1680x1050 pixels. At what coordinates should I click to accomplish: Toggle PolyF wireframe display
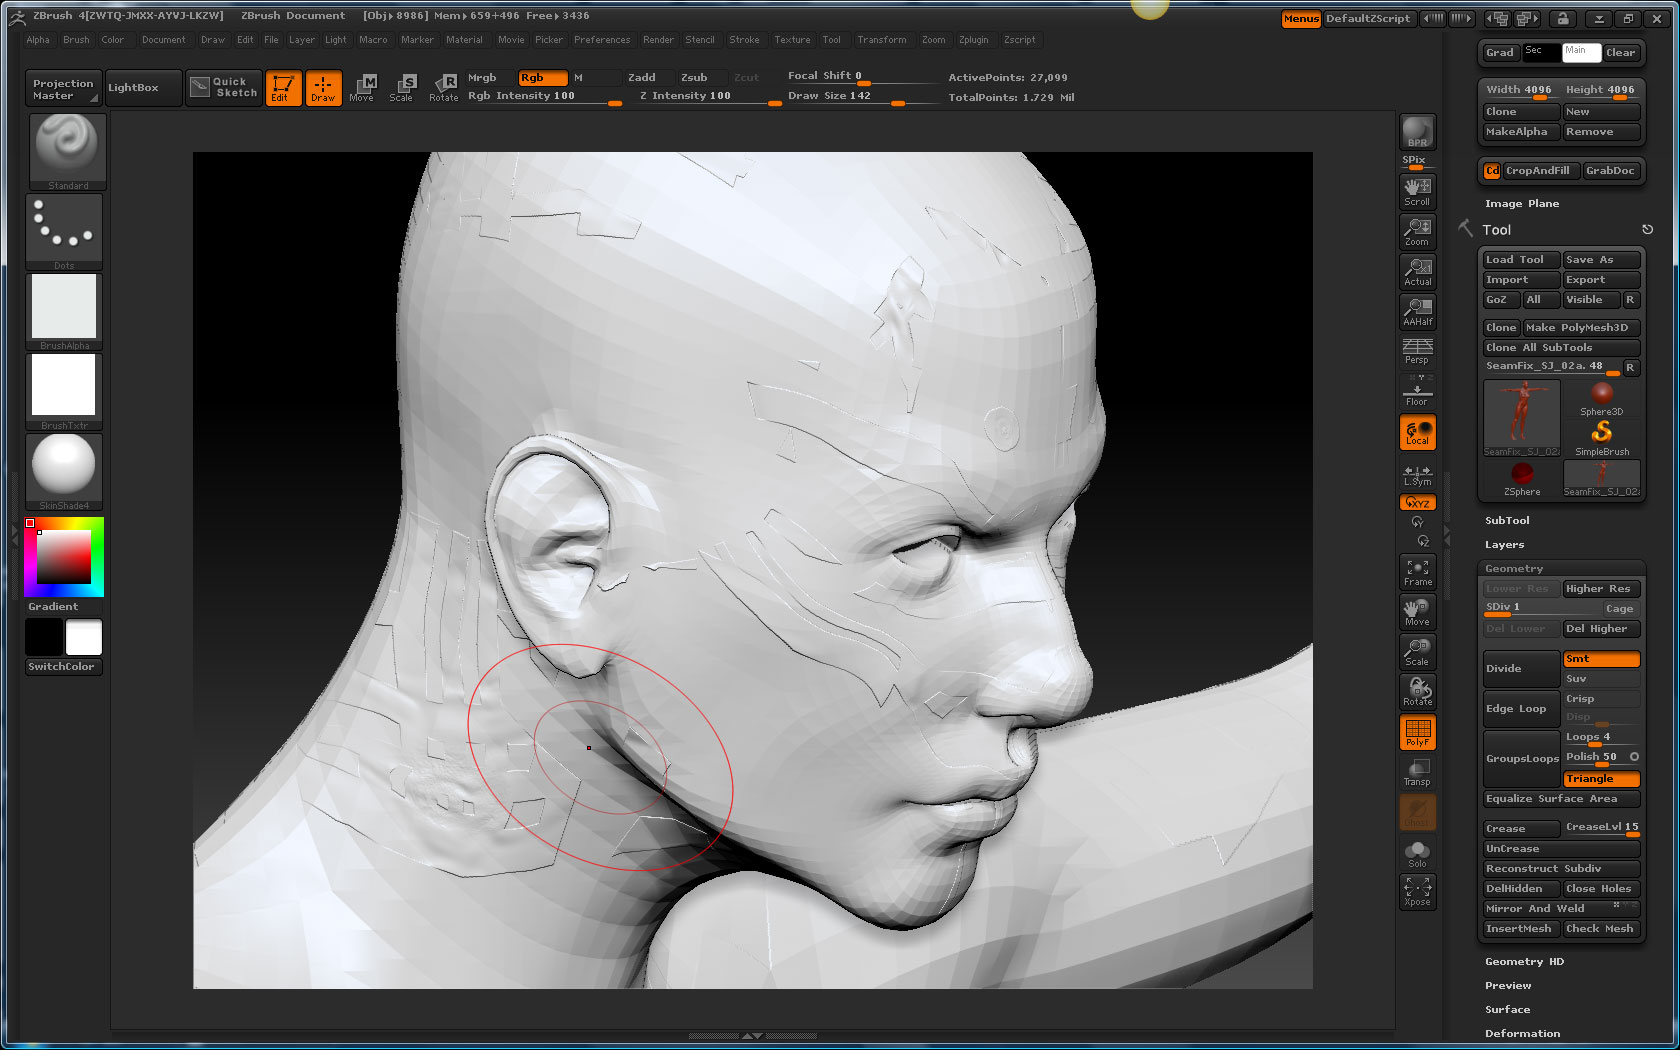(1417, 732)
